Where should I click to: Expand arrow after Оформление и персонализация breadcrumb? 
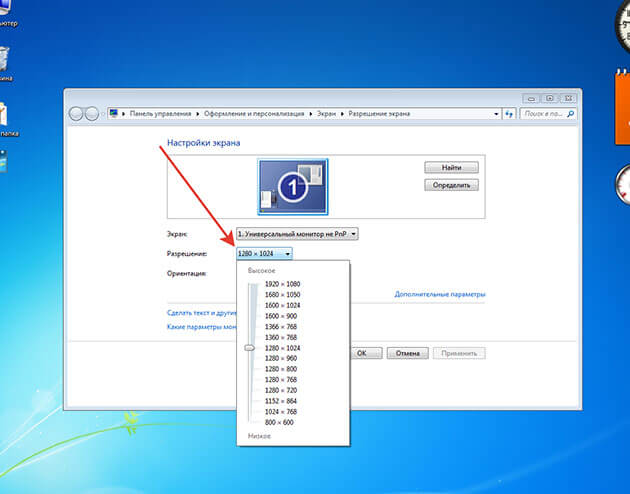pos(311,114)
